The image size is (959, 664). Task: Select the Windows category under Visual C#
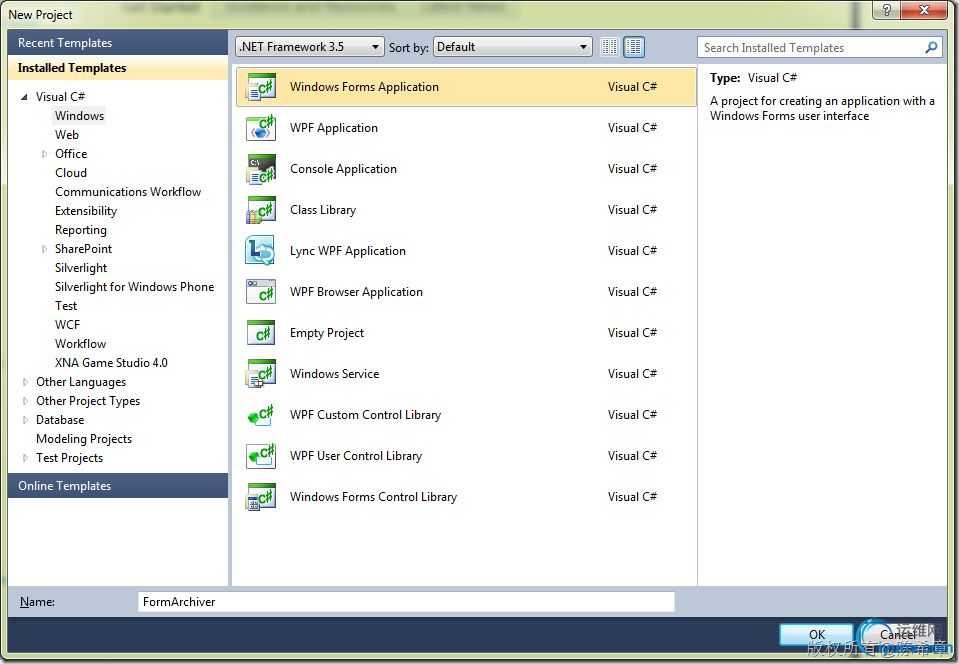click(79, 116)
